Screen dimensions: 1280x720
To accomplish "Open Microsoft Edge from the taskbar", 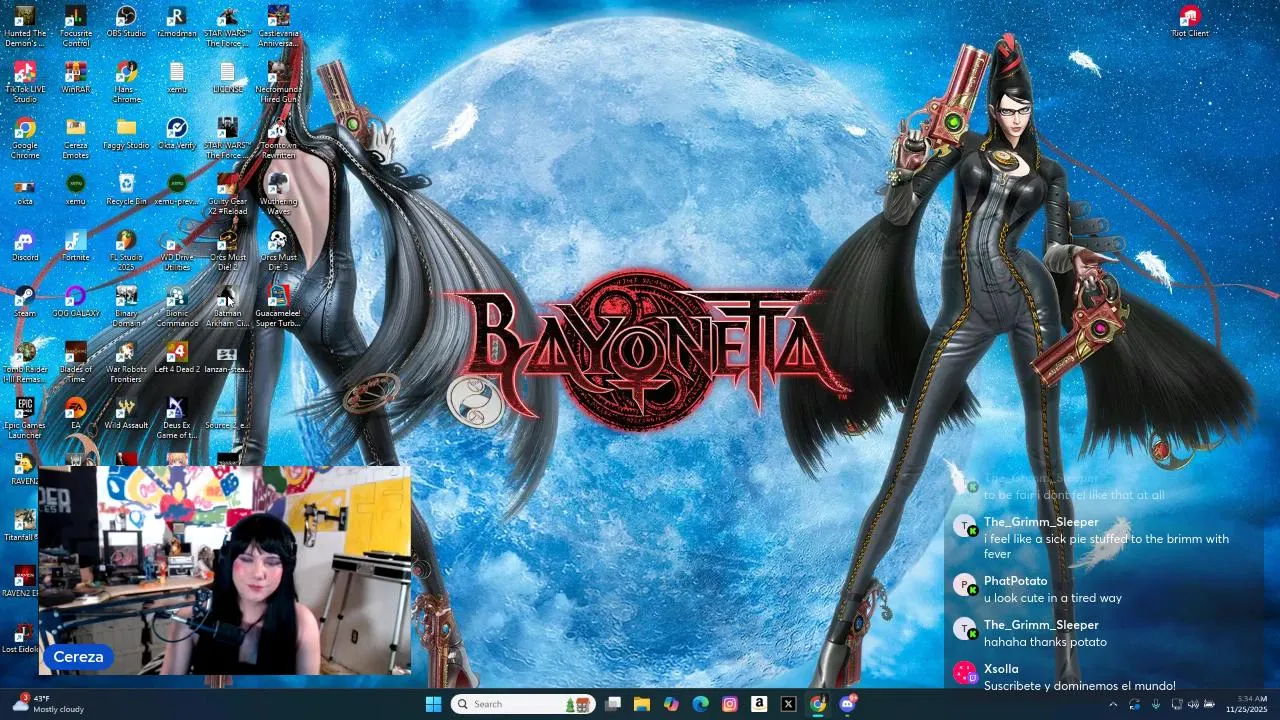I will [701, 704].
